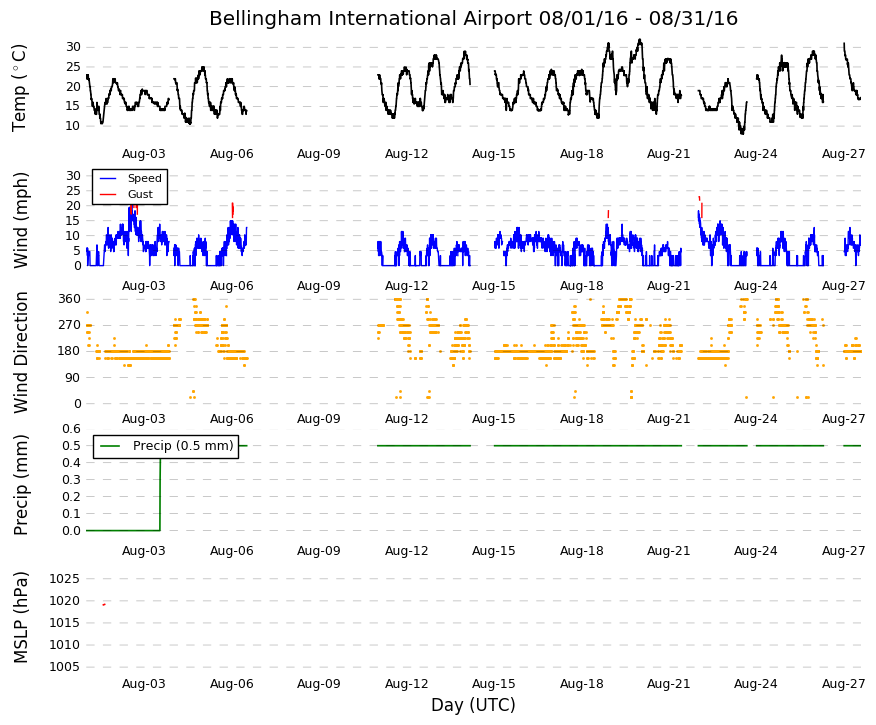
Task: Click the Precip (0.5 mm) legend label
Action: pyautogui.click(x=183, y=446)
